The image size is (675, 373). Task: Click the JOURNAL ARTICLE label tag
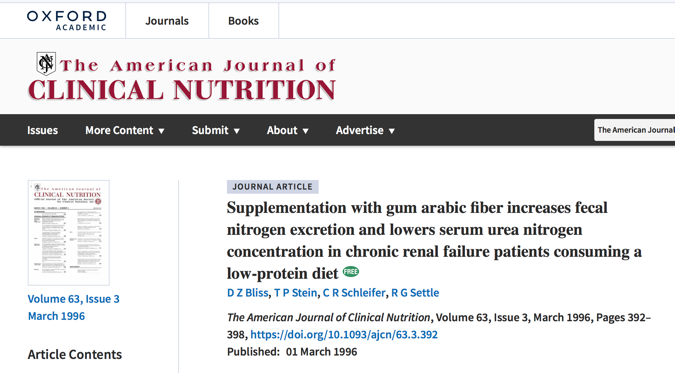click(272, 186)
